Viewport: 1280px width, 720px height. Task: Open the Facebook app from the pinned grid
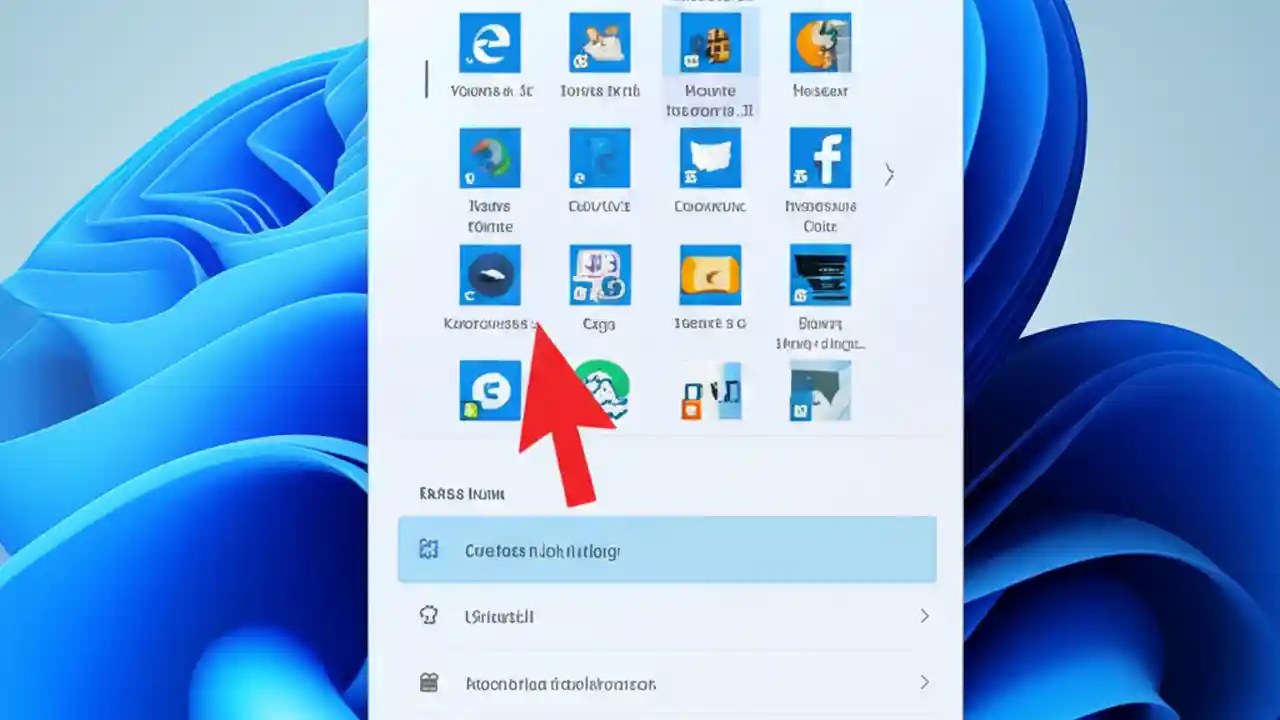tap(820, 158)
